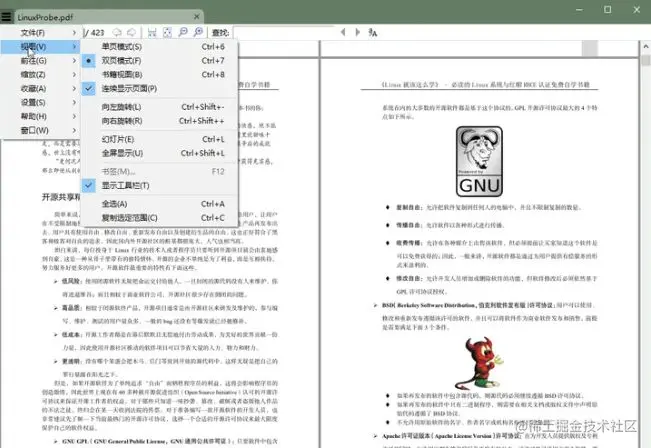Click the GNU logo image
Viewport: 651px width, 448px height.
click(479, 162)
